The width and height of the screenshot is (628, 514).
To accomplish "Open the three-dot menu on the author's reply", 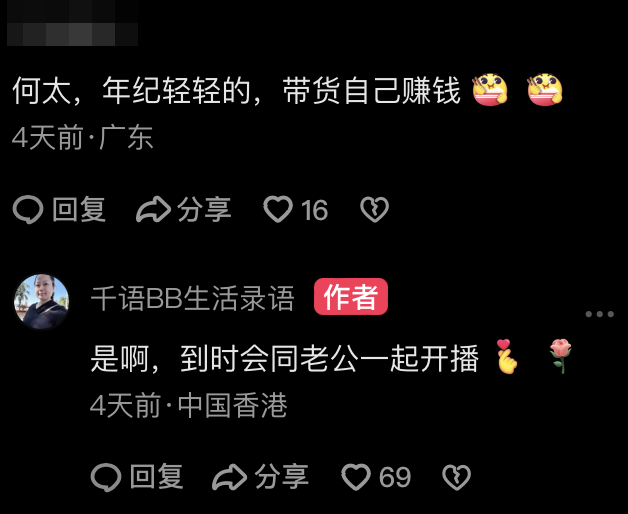I will click(x=600, y=314).
